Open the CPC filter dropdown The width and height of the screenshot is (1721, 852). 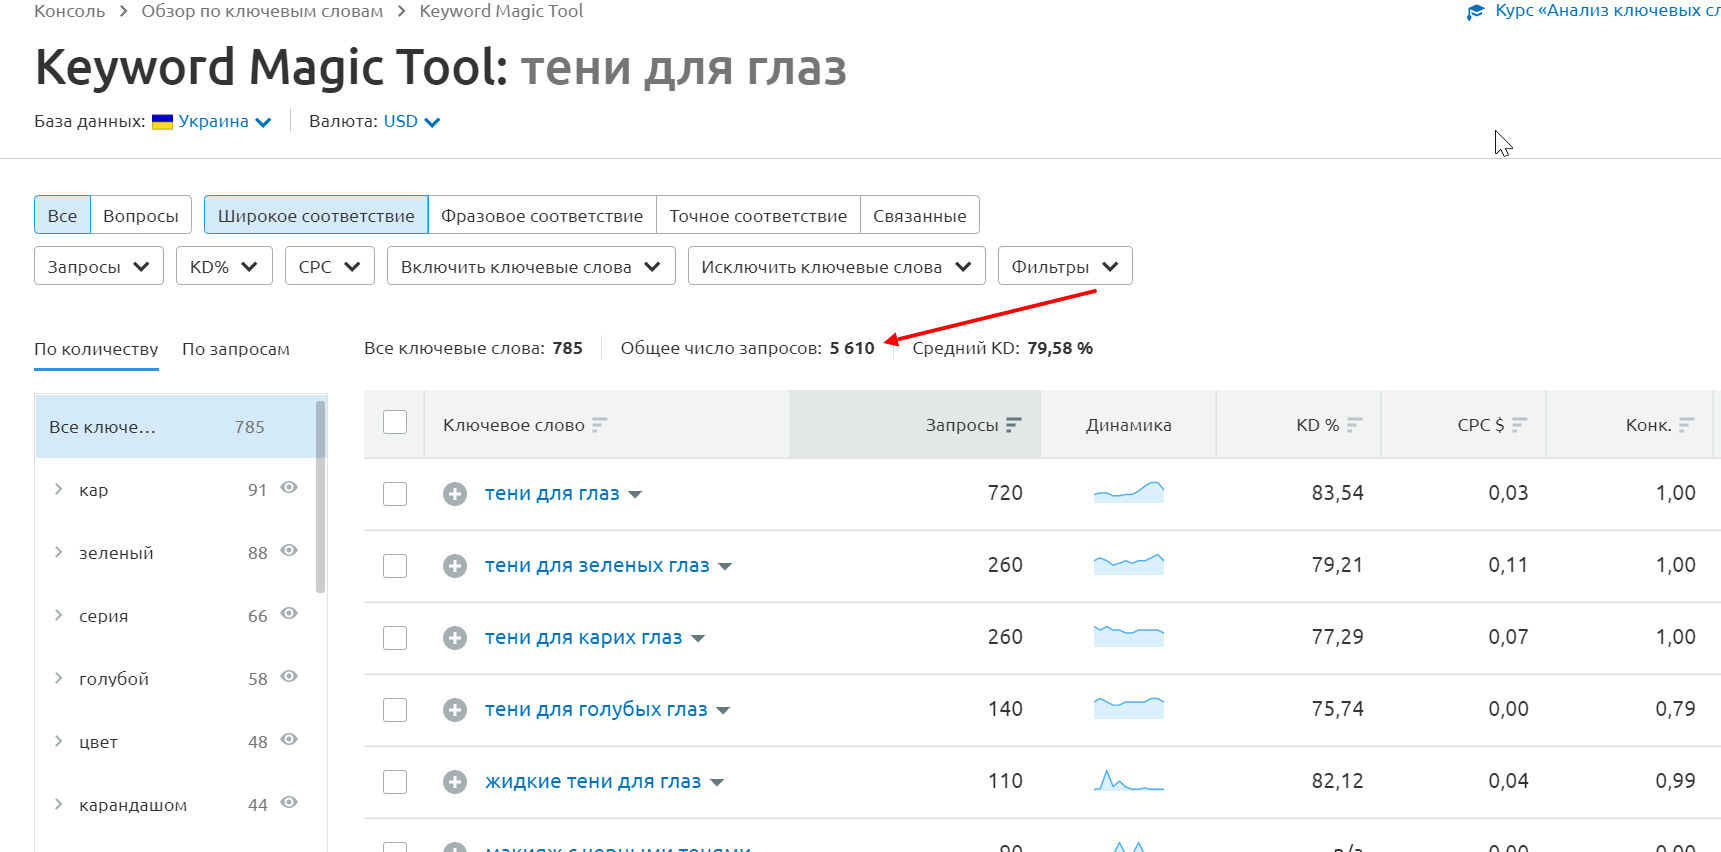click(330, 266)
